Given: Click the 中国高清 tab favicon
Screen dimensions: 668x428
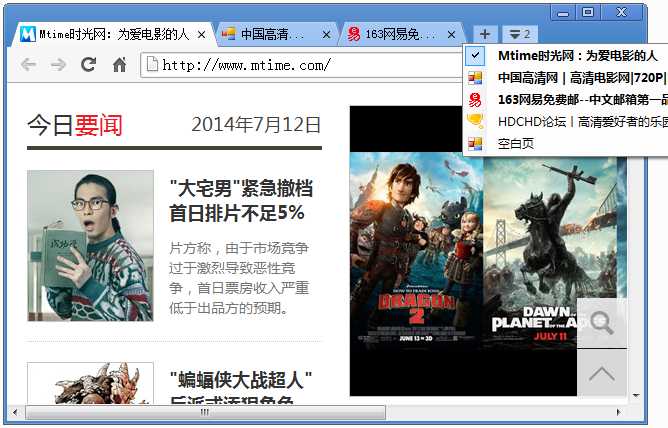Looking at the screenshot, I should click(229, 34).
